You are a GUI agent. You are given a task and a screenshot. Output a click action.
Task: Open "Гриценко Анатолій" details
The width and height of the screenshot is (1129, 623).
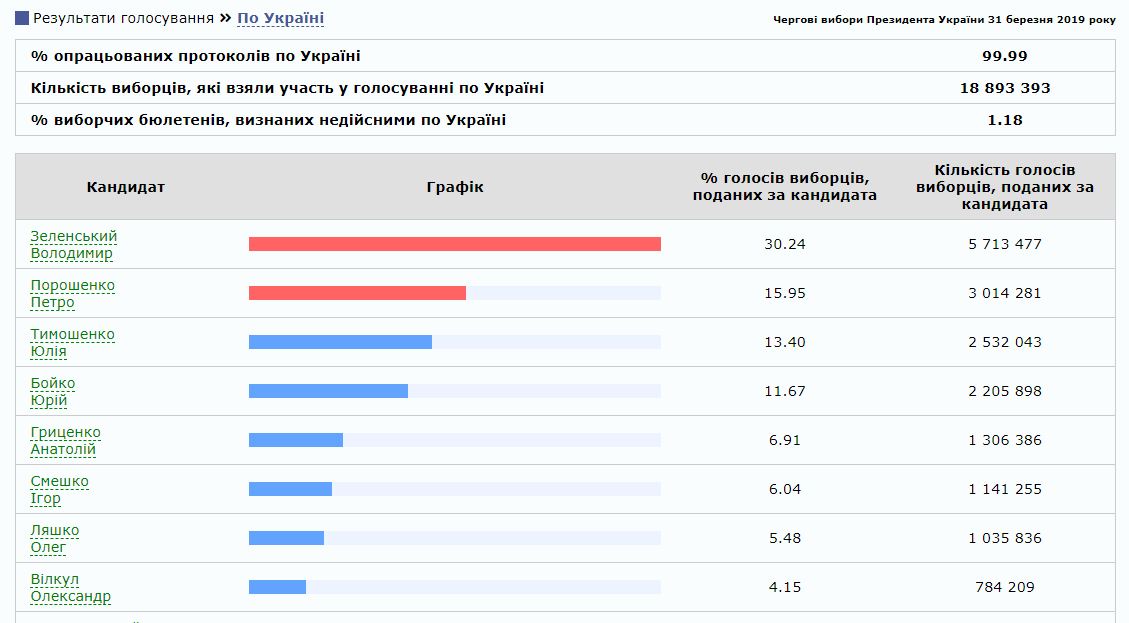63,440
